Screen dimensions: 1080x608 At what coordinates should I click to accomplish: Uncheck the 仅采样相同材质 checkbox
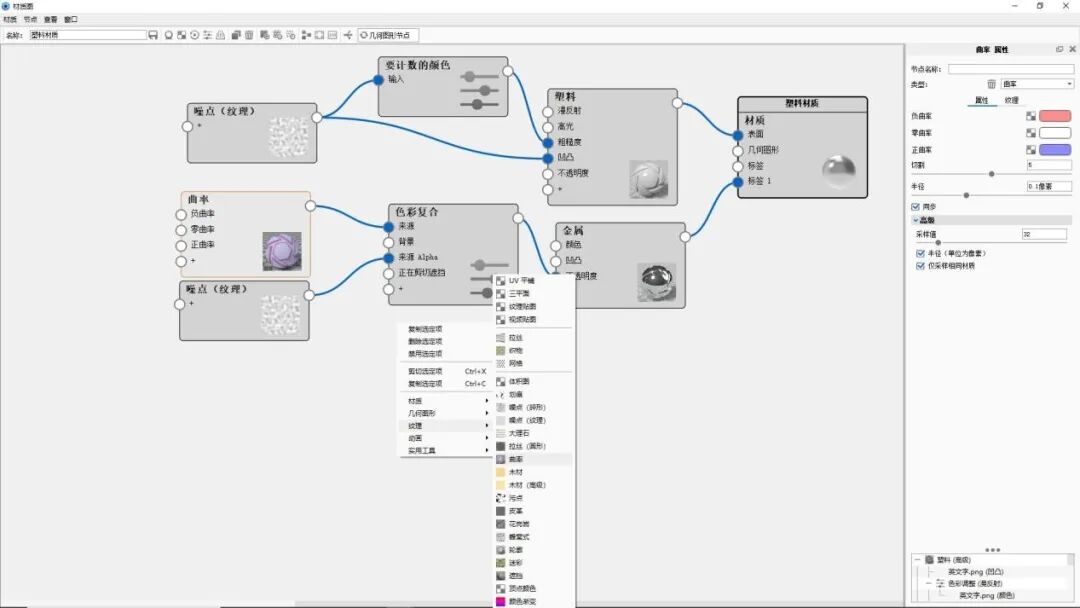(x=920, y=266)
